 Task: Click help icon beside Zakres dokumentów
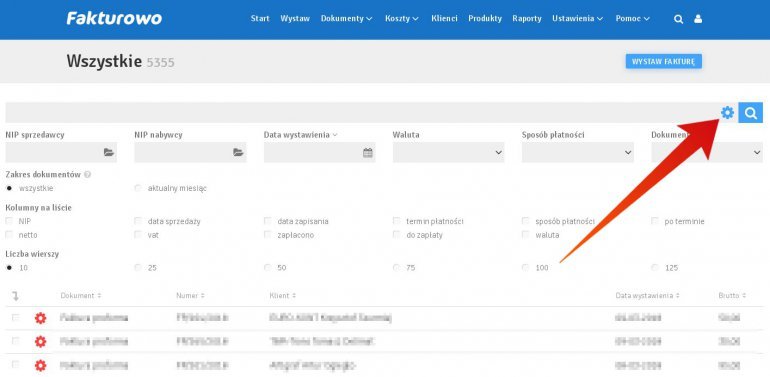pyautogui.click(x=87, y=174)
